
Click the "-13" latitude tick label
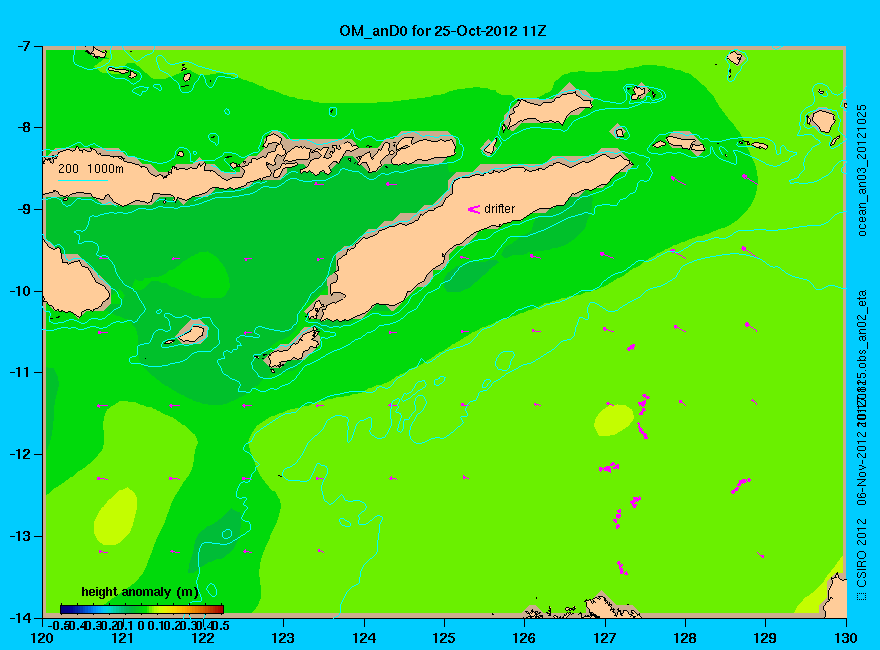tap(19, 536)
